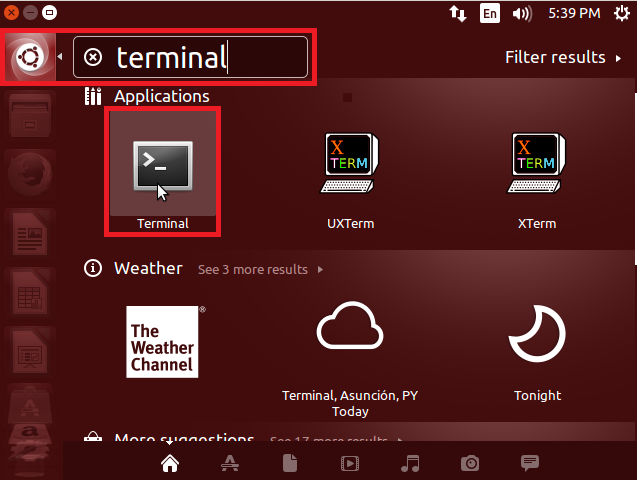Open Ubuntu Software Center from launcher
Image resolution: width=637 pixels, height=480 pixels.
coord(30,405)
